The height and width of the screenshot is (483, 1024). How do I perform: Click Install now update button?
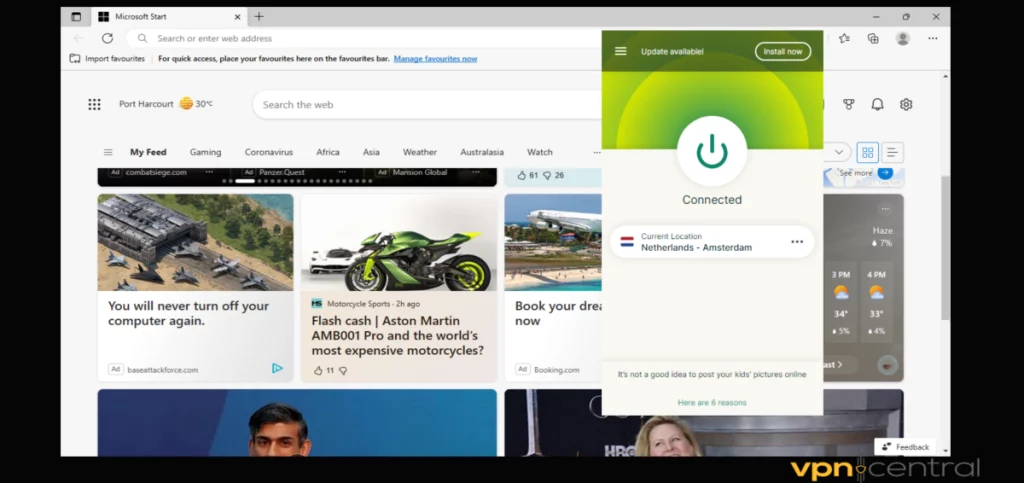(x=782, y=51)
